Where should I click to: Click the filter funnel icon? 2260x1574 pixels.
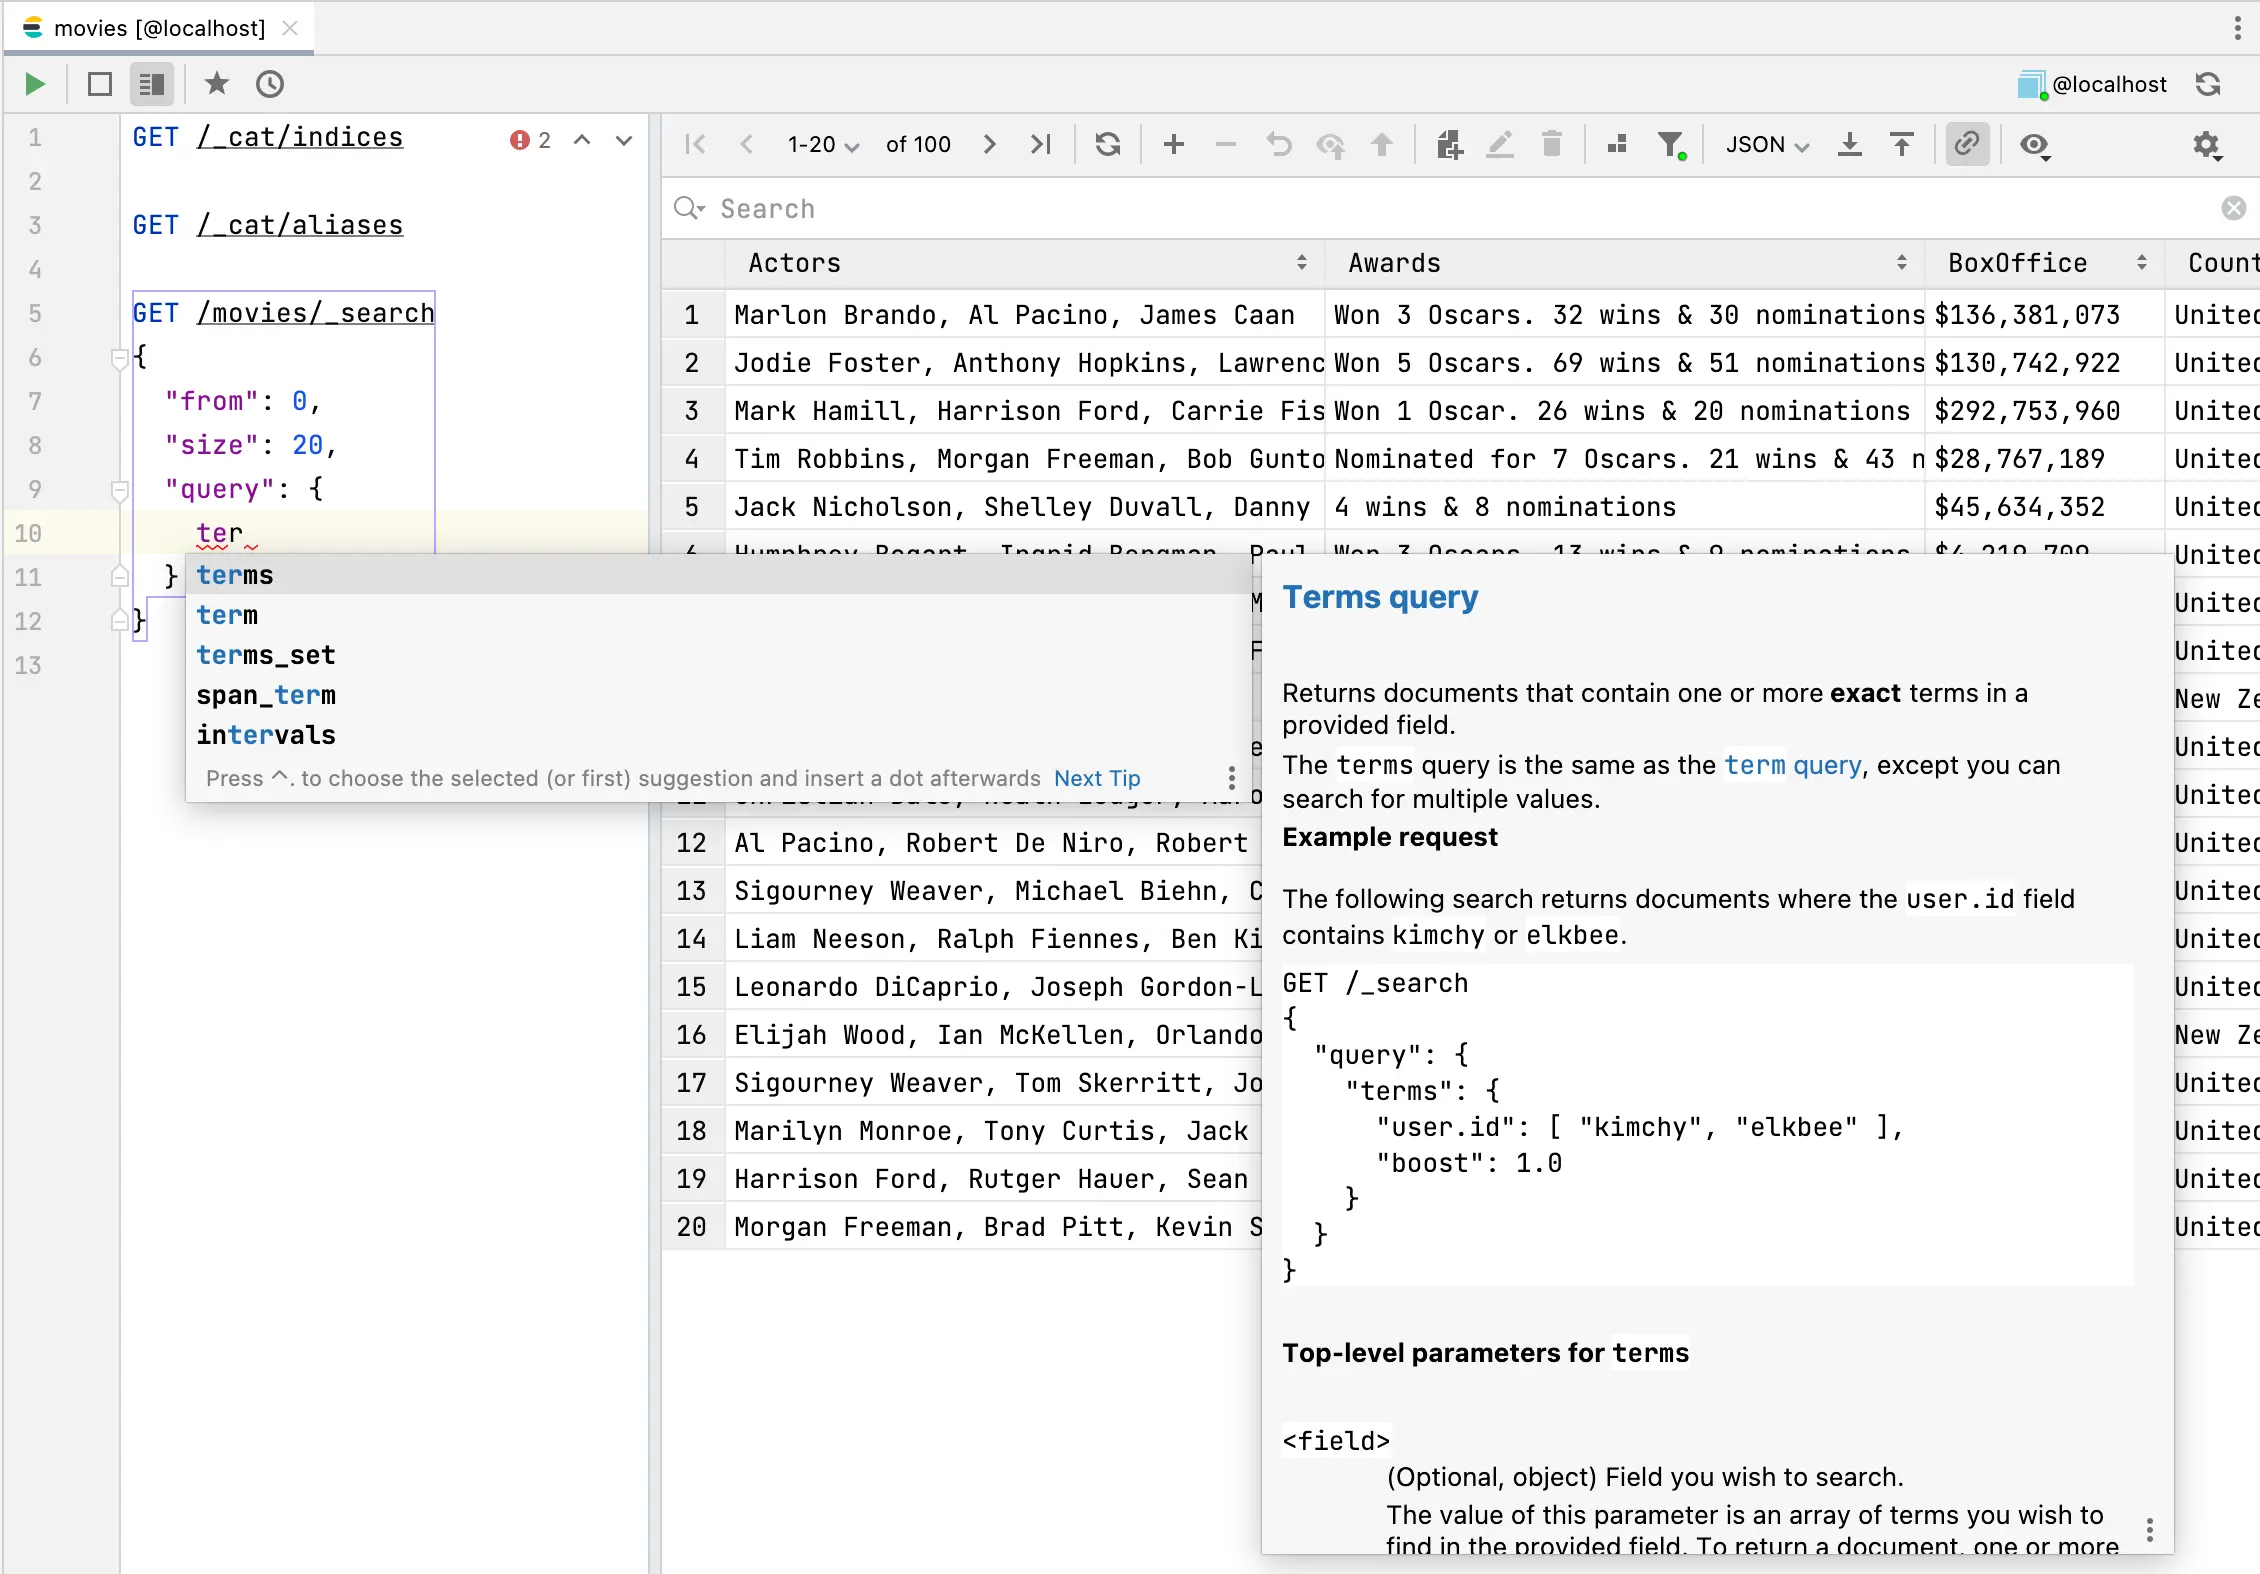point(1669,145)
